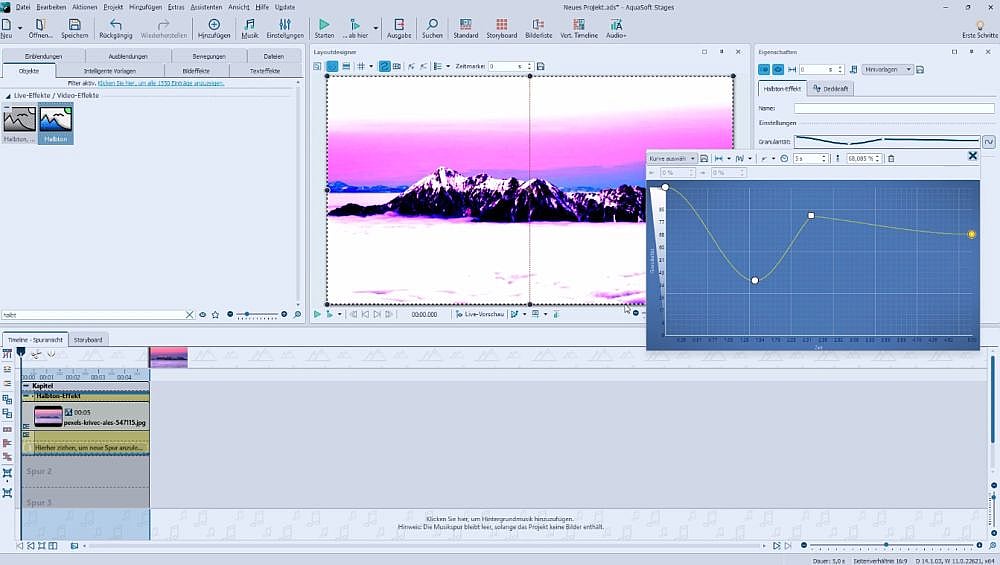This screenshot has width=1000, height=565.
Task: Delete curve point with trash icon
Action: [891, 158]
